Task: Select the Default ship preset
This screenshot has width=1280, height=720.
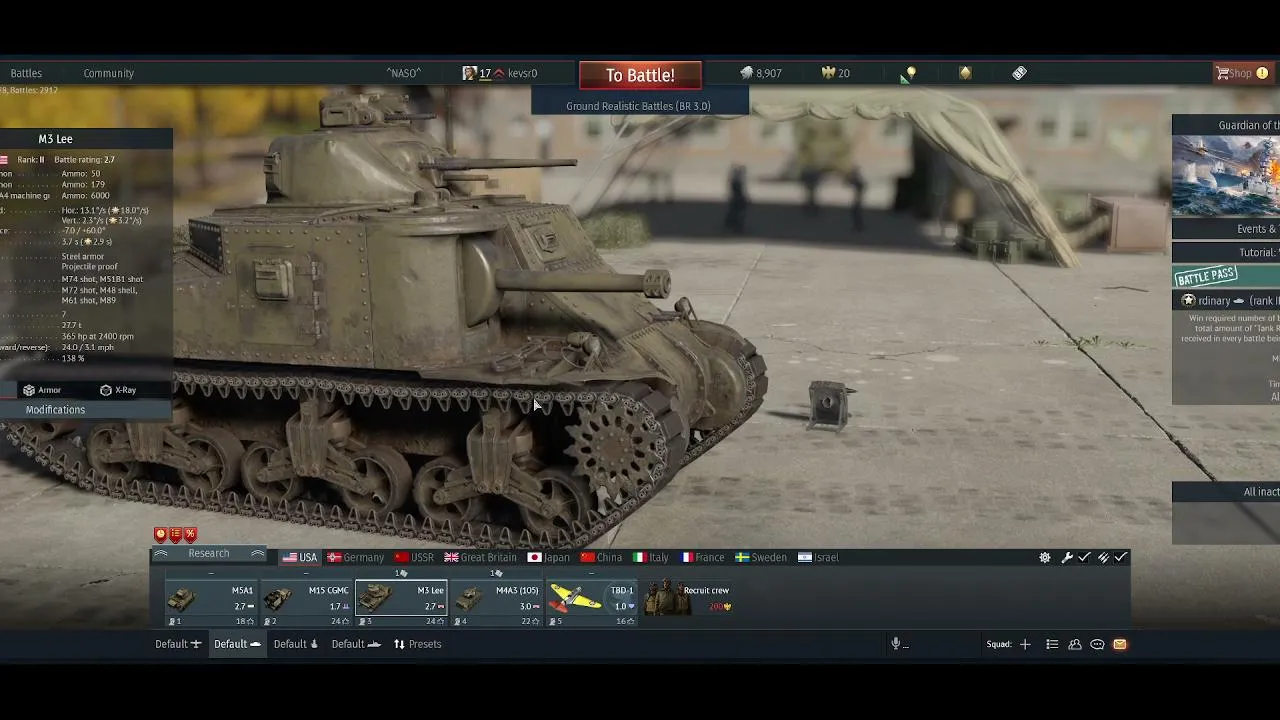Action: (357, 644)
